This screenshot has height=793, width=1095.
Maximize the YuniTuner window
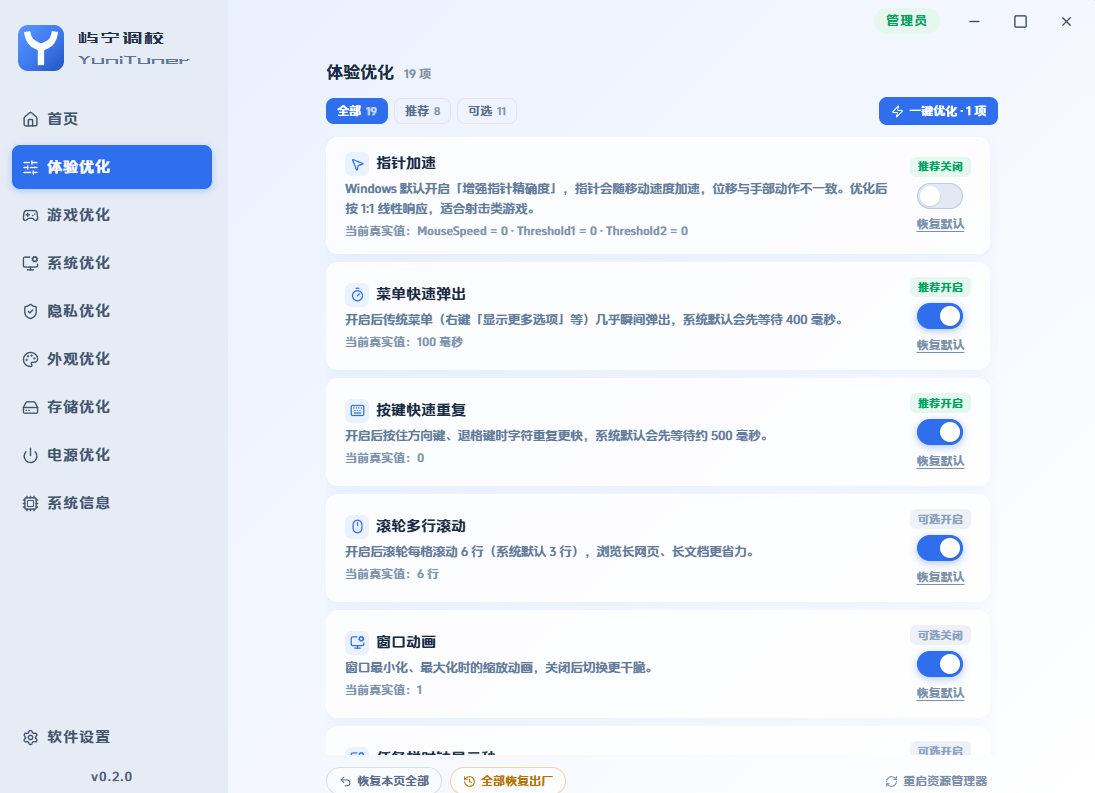1020,22
